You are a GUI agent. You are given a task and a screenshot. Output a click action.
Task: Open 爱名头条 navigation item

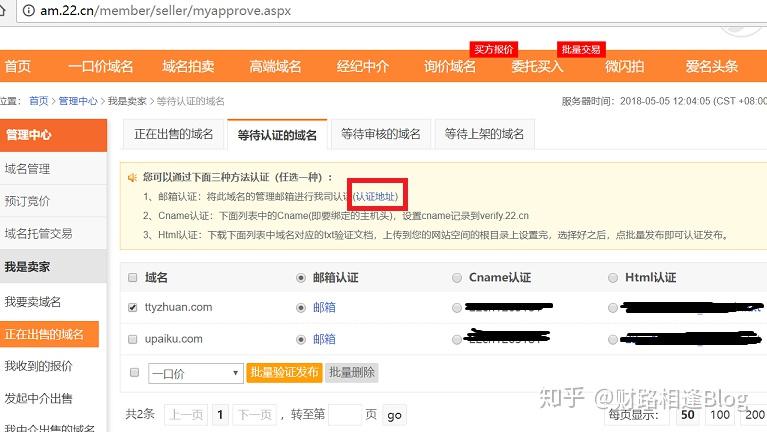click(x=712, y=66)
